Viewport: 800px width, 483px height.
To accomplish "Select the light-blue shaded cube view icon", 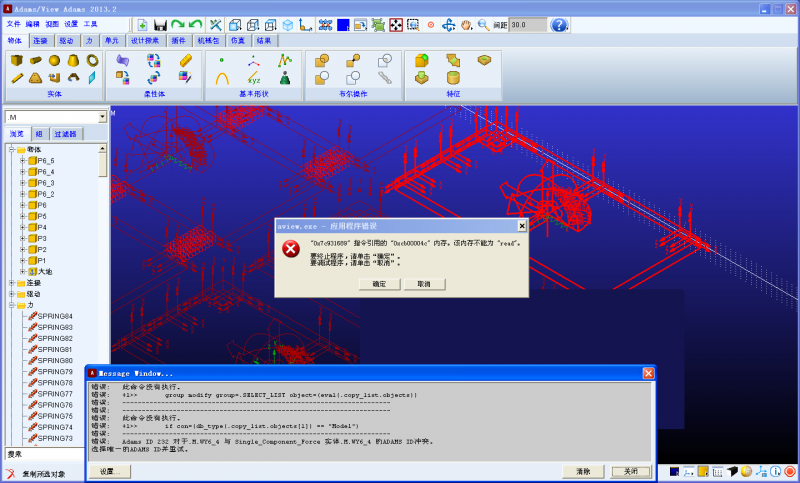I will click(288, 24).
